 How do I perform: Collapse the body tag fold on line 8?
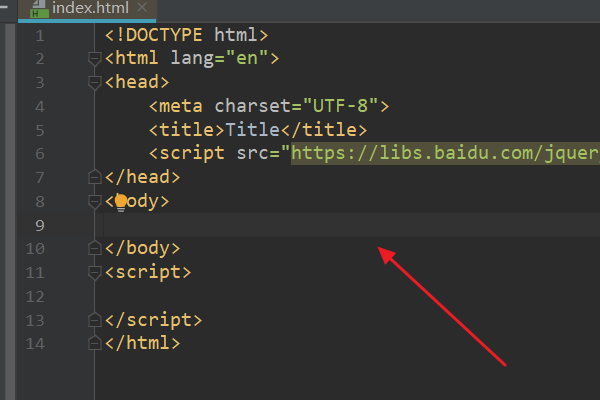point(94,201)
